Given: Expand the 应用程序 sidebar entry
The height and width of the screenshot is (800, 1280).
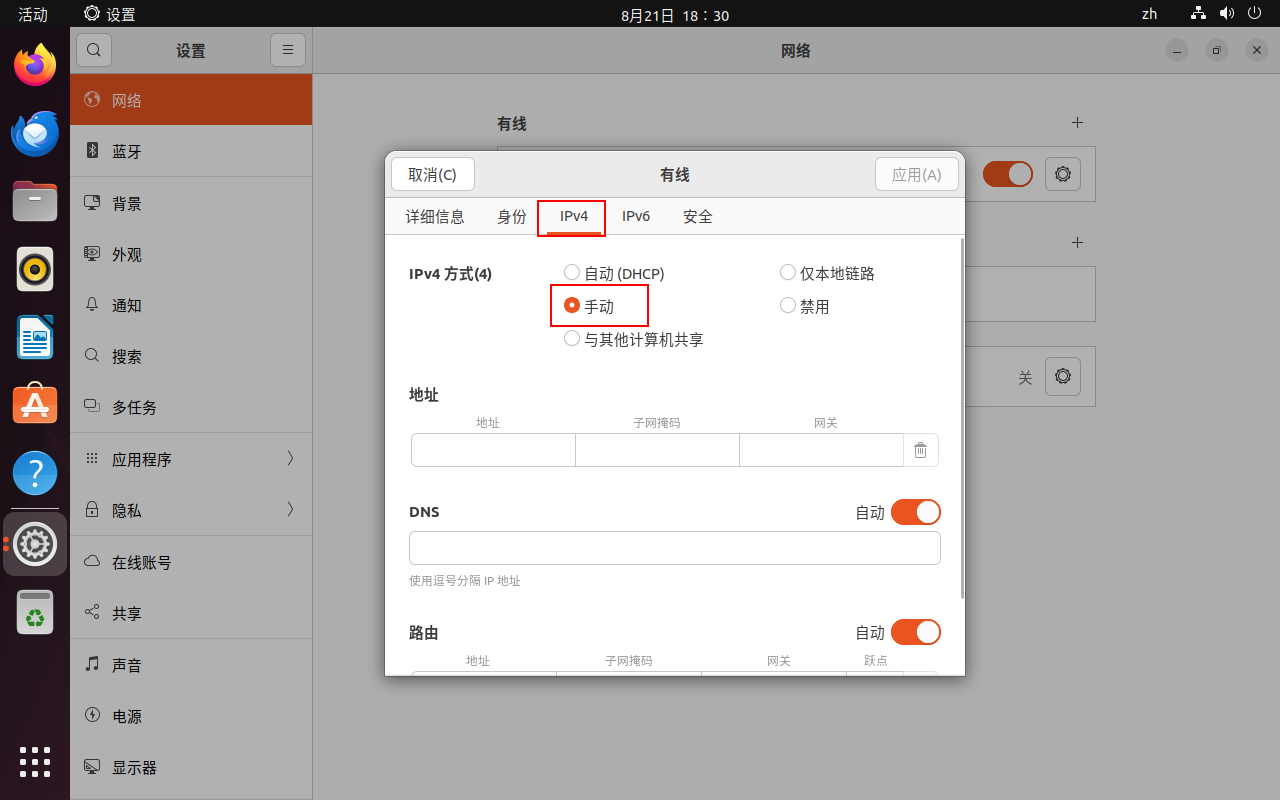Looking at the screenshot, I should (190, 459).
